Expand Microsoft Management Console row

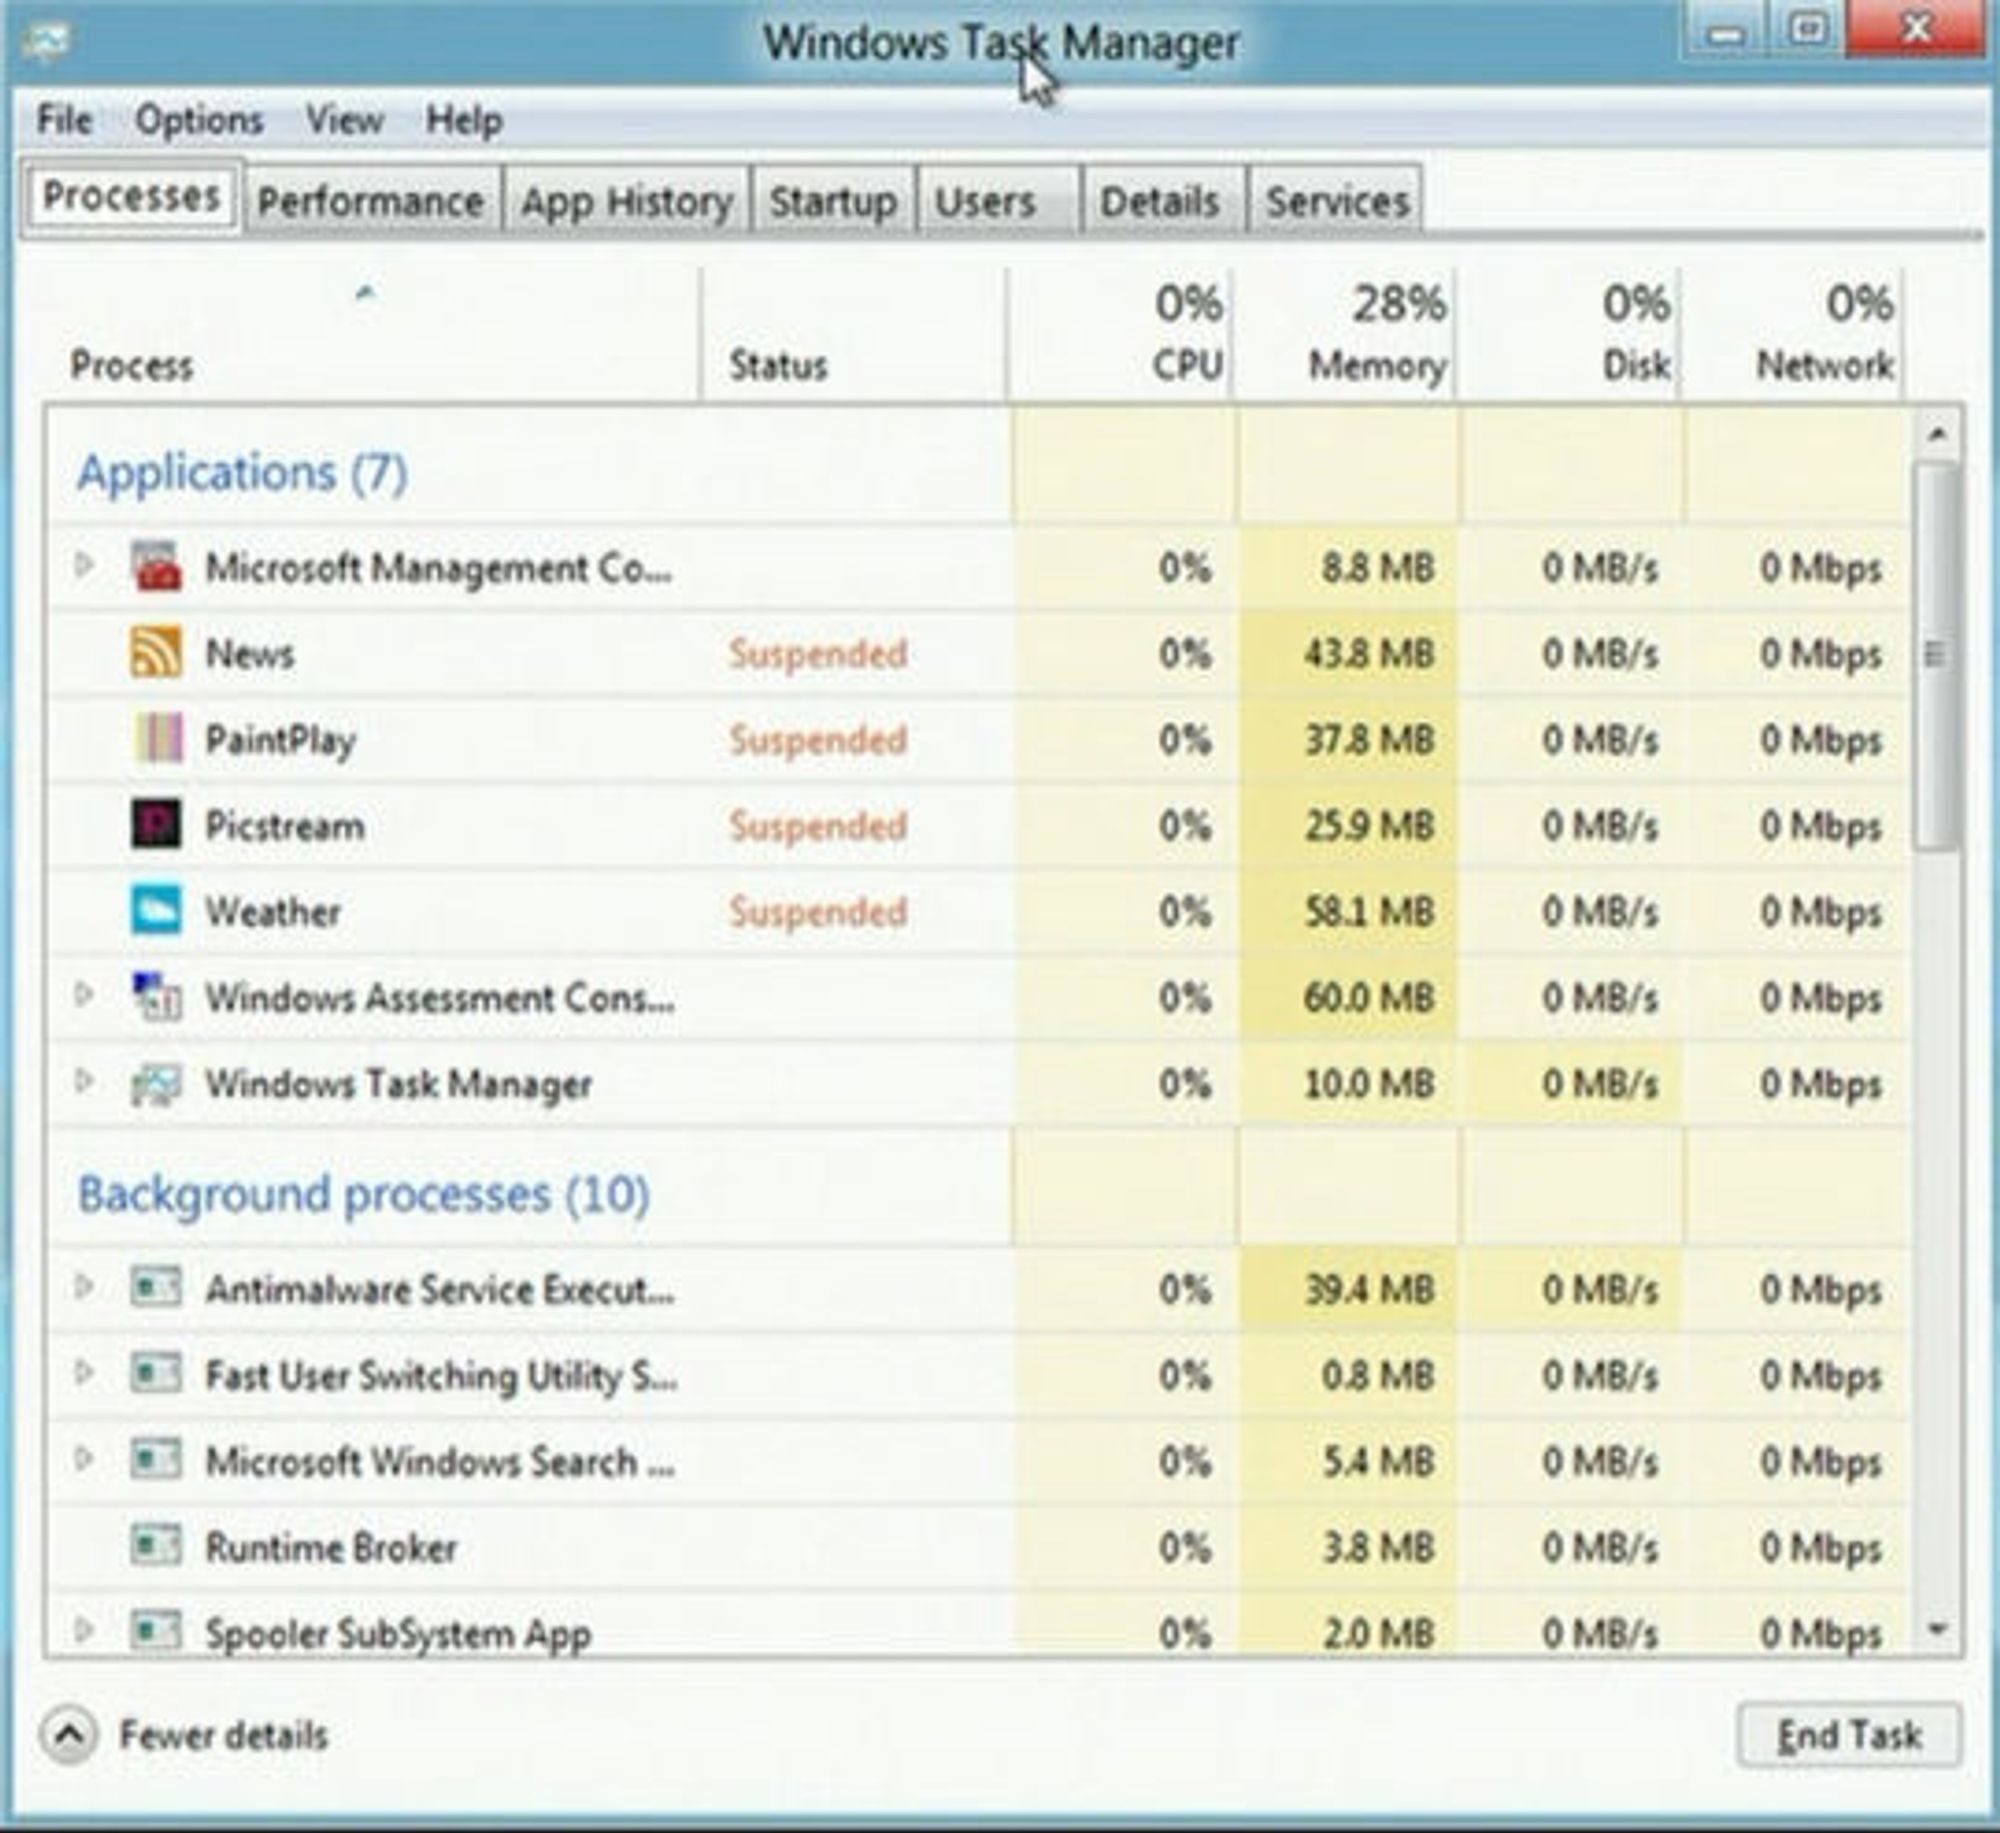click(x=84, y=566)
